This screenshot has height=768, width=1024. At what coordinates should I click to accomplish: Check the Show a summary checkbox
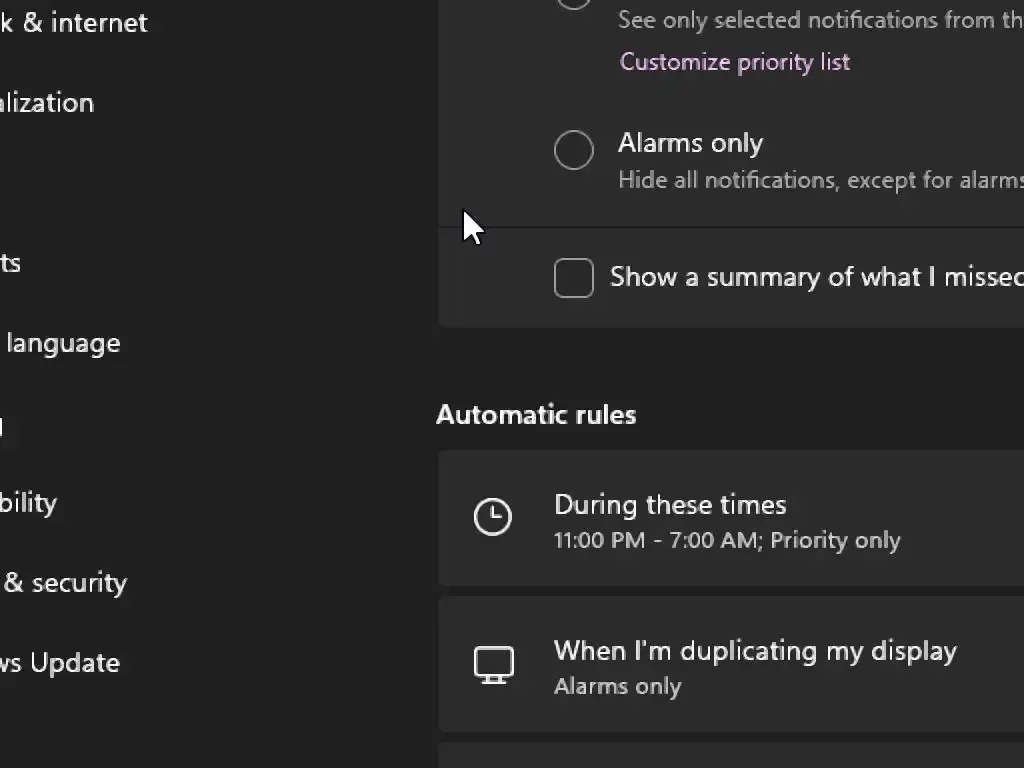pyautogui.click(x=574, y=278)
